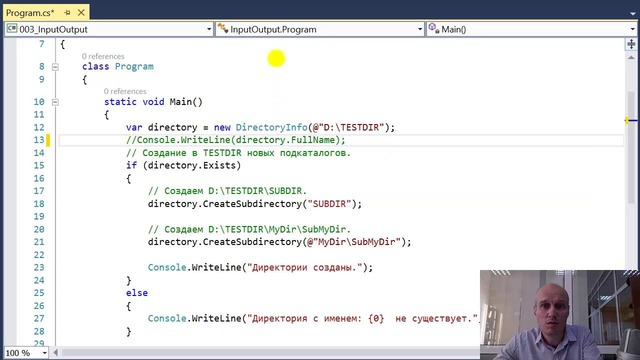Click the "SUBDIR" string on line 18

[329, 204]
